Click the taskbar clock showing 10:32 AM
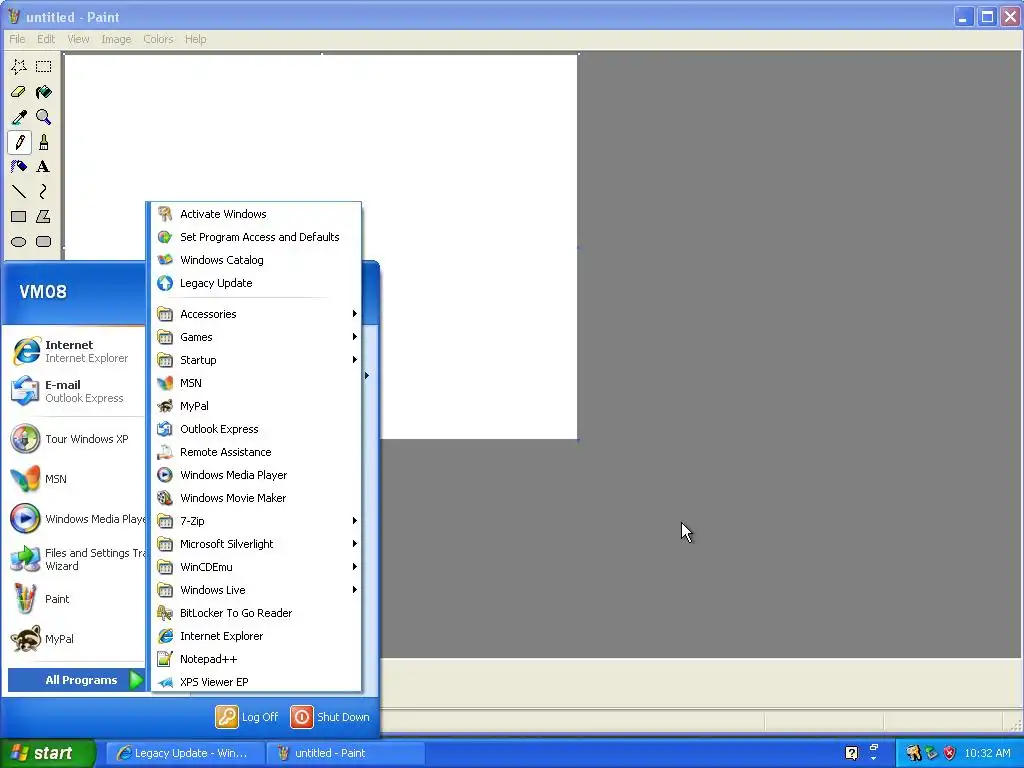The width and height of the screenshot is (1024, 768). (x=987, y=753)
